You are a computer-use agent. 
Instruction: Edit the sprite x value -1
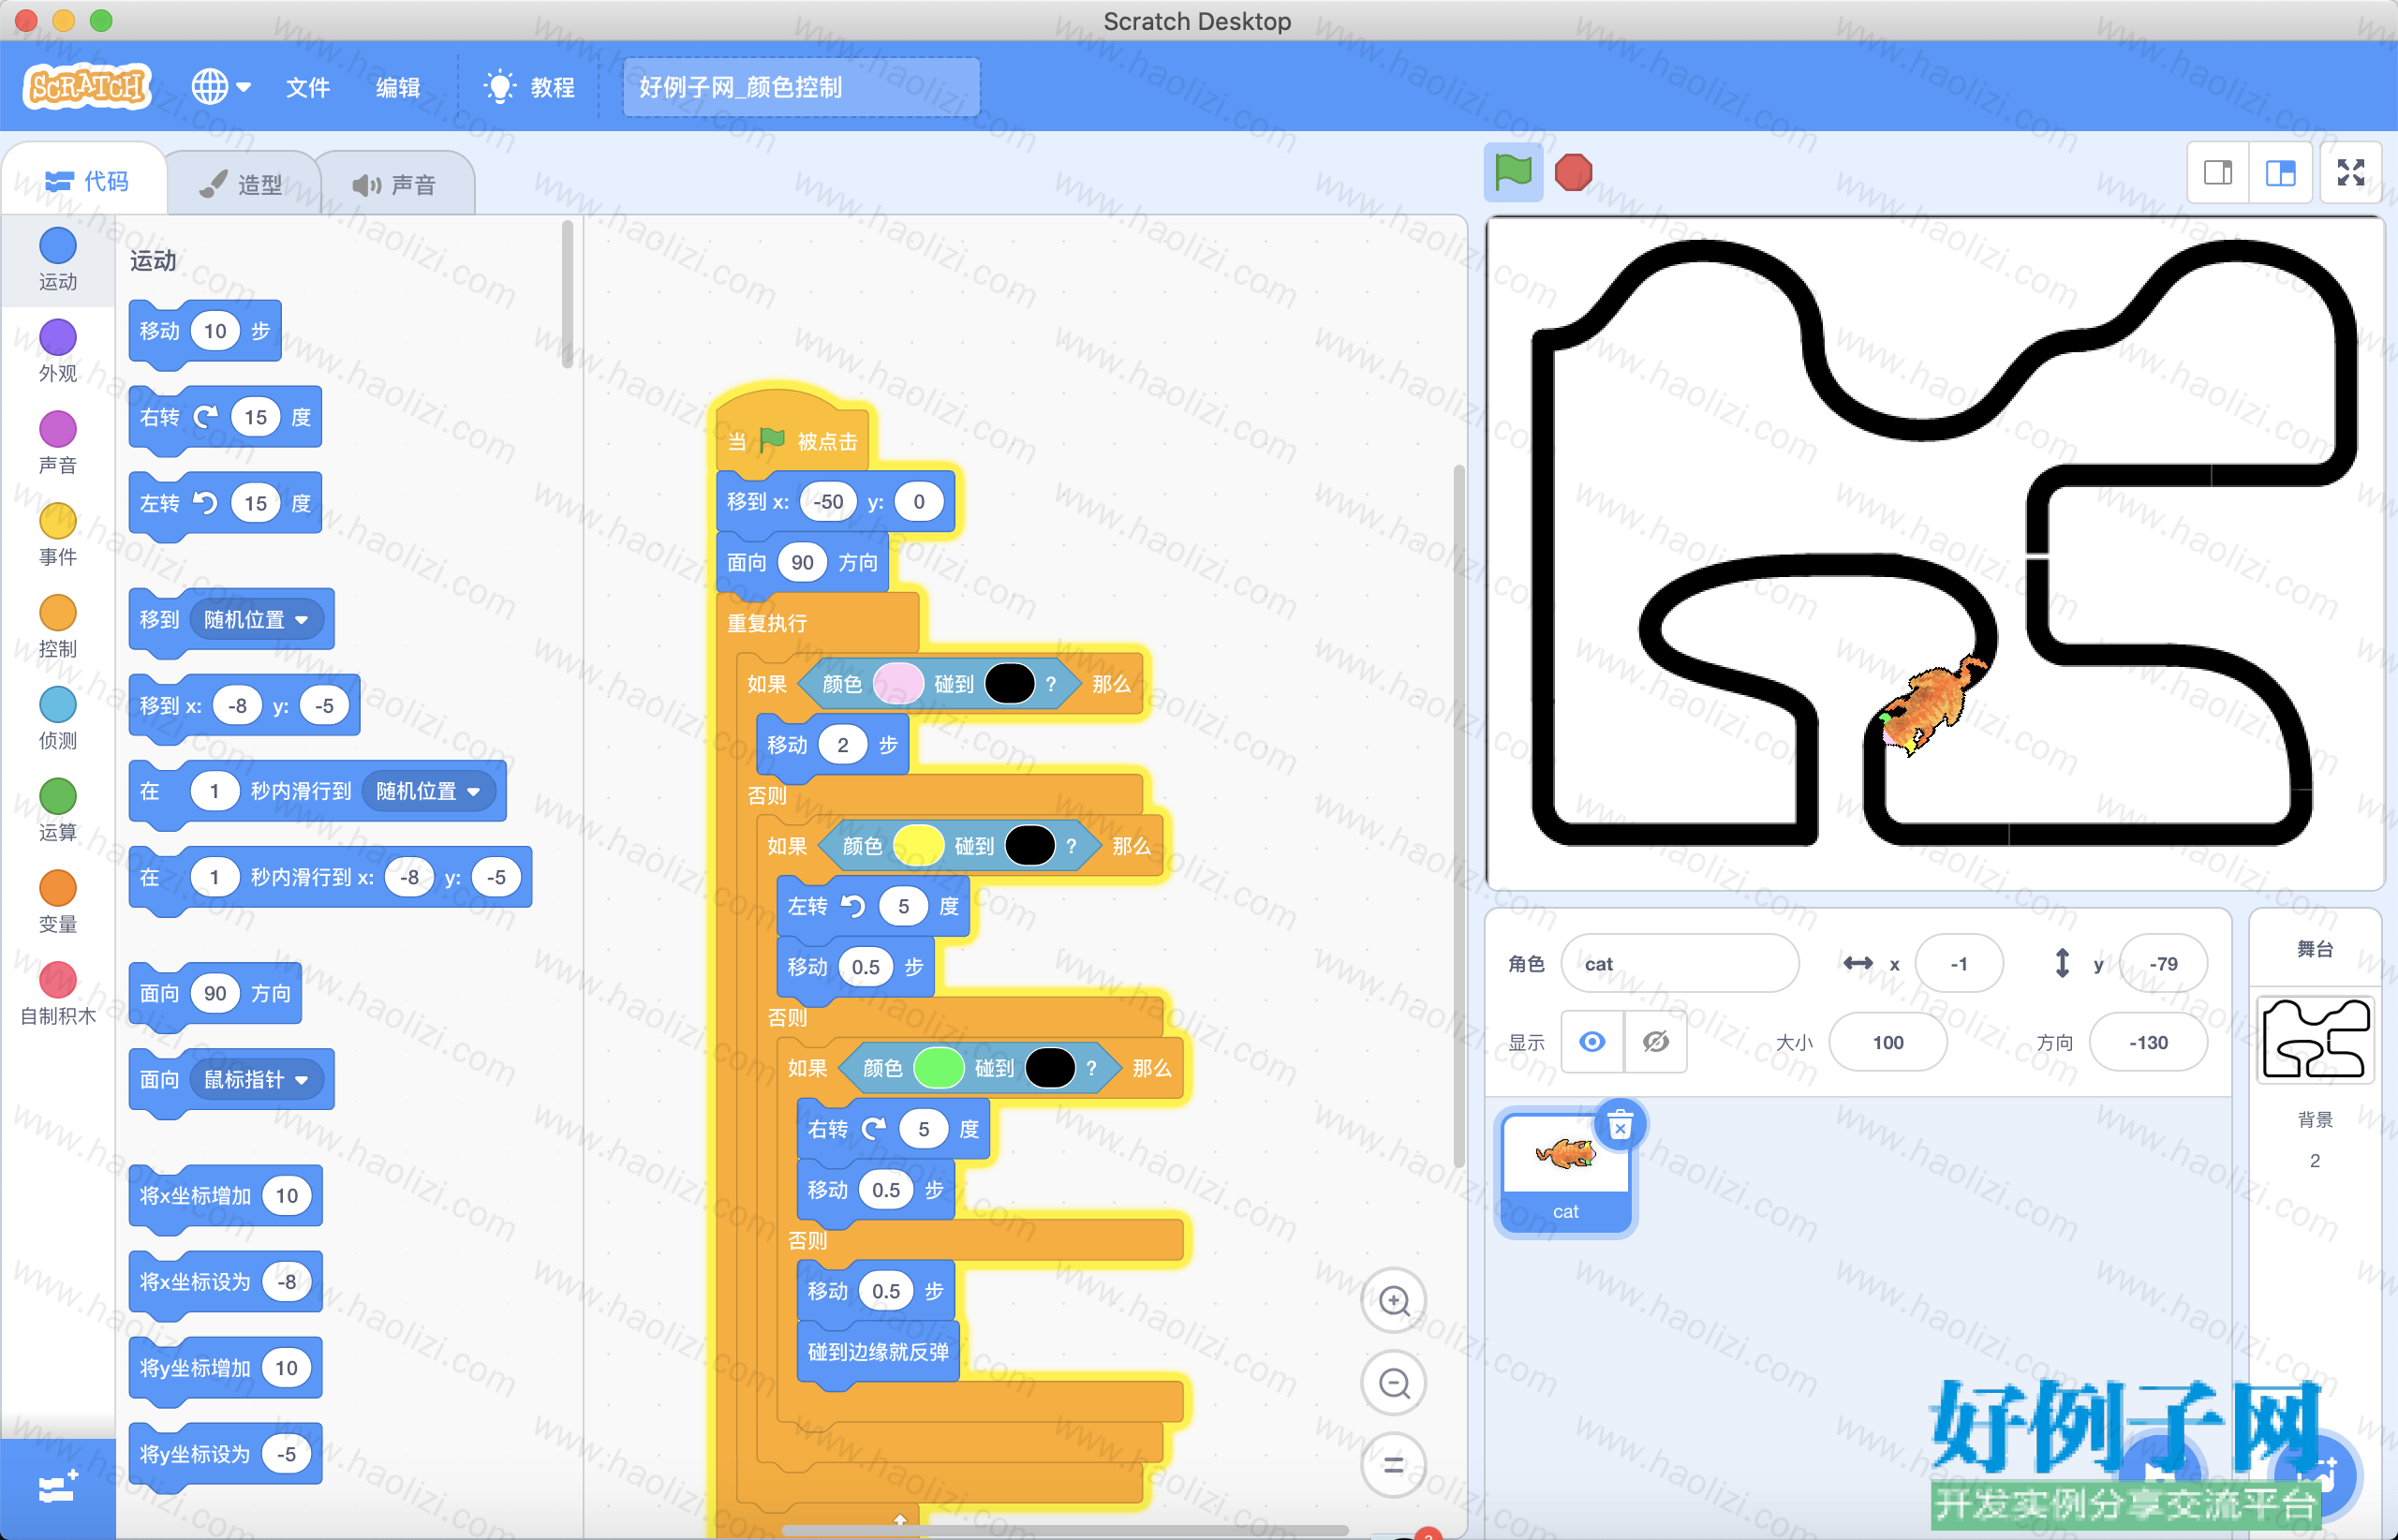(1959, 964)
